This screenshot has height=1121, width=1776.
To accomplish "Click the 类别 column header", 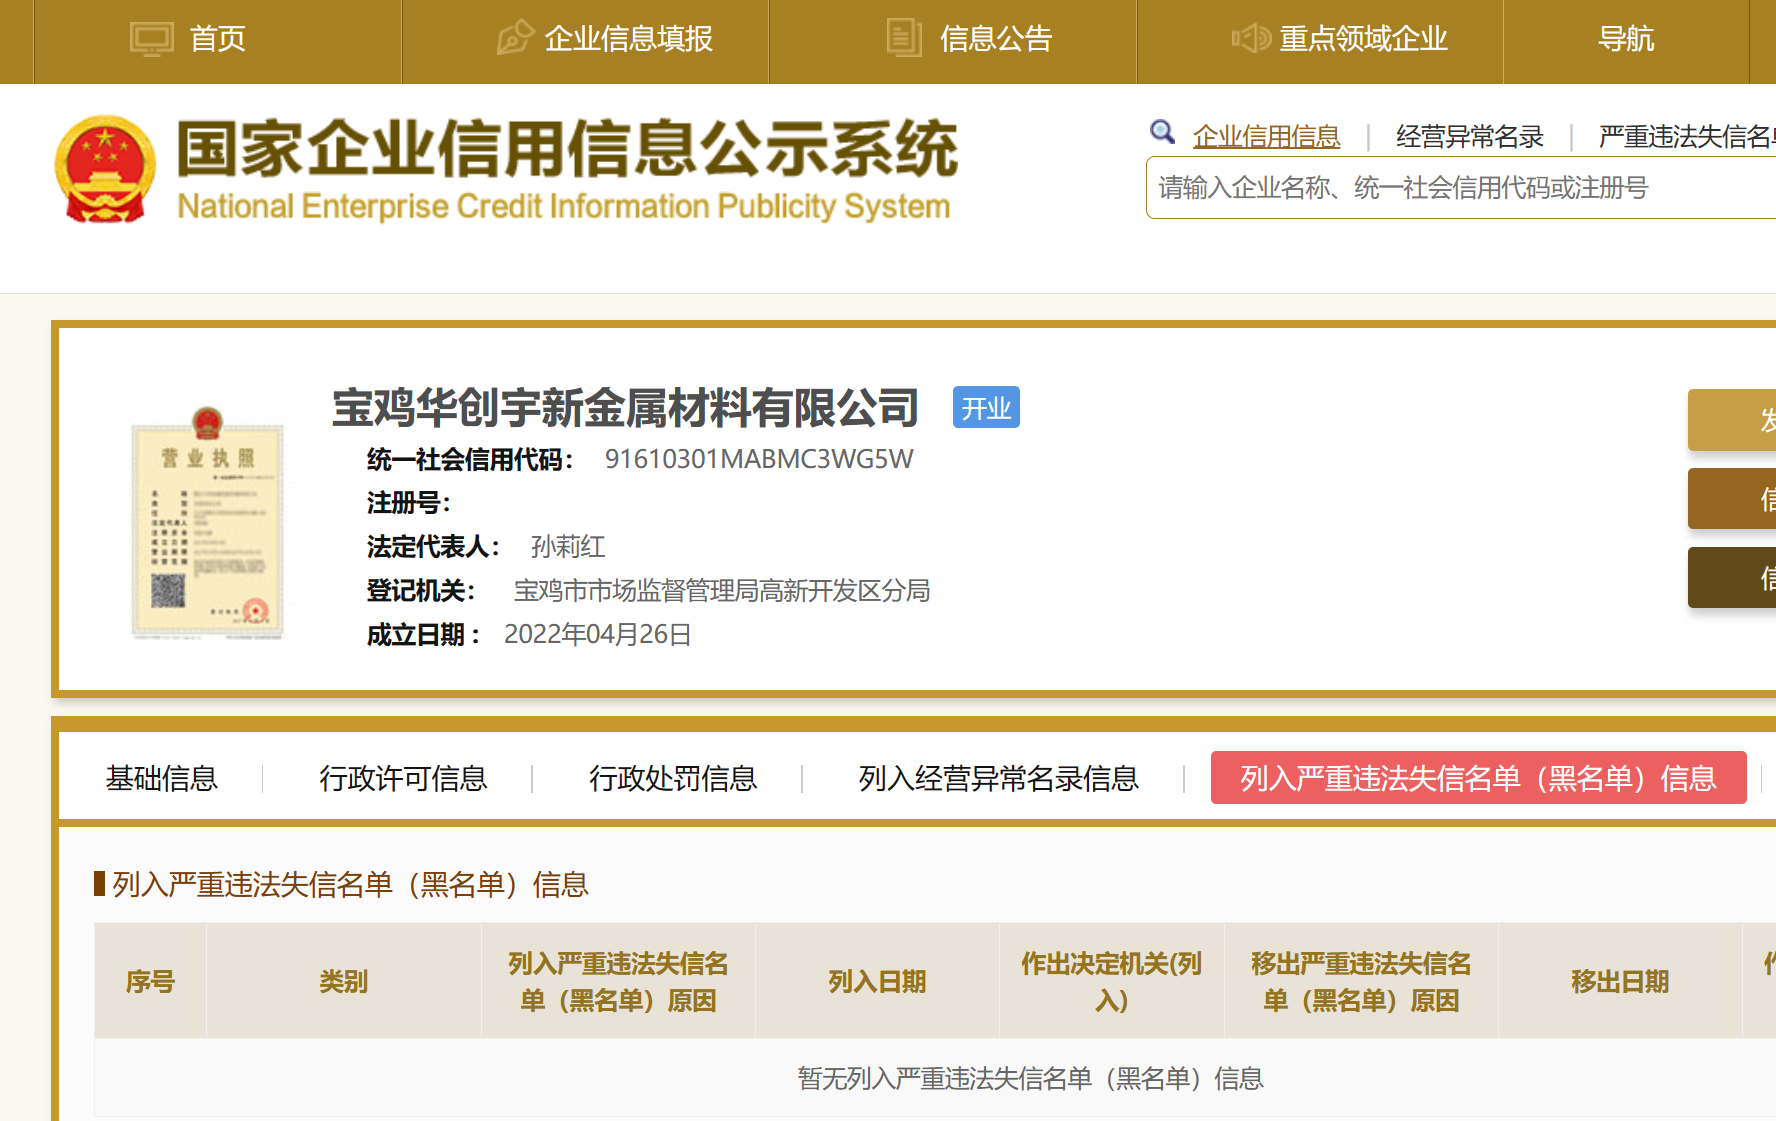I will [343, 981].
